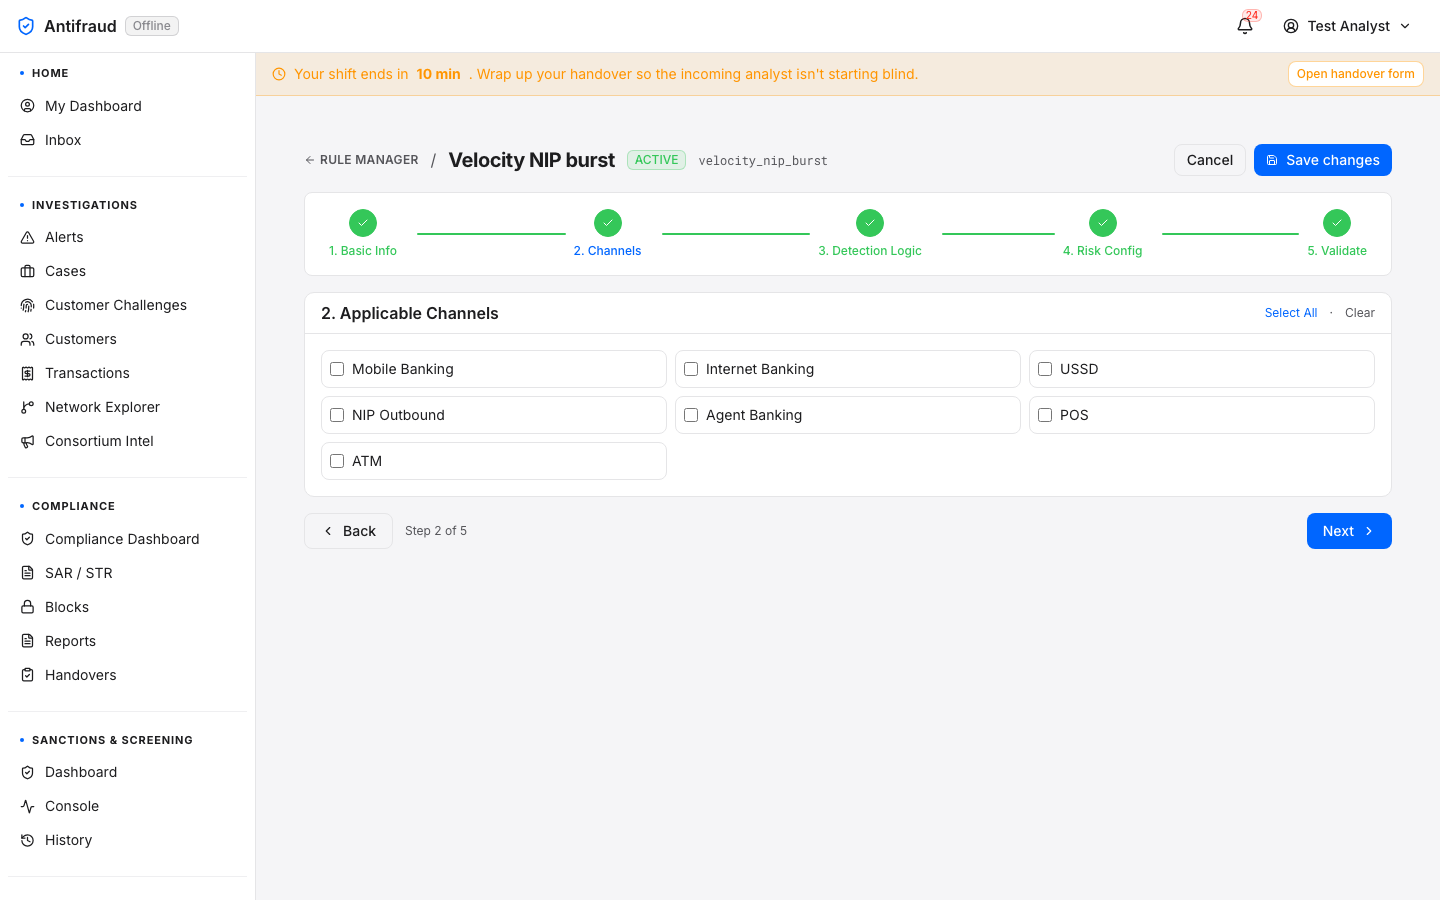
Task: Click Open handover form button
Action: tap(1356, 74)
